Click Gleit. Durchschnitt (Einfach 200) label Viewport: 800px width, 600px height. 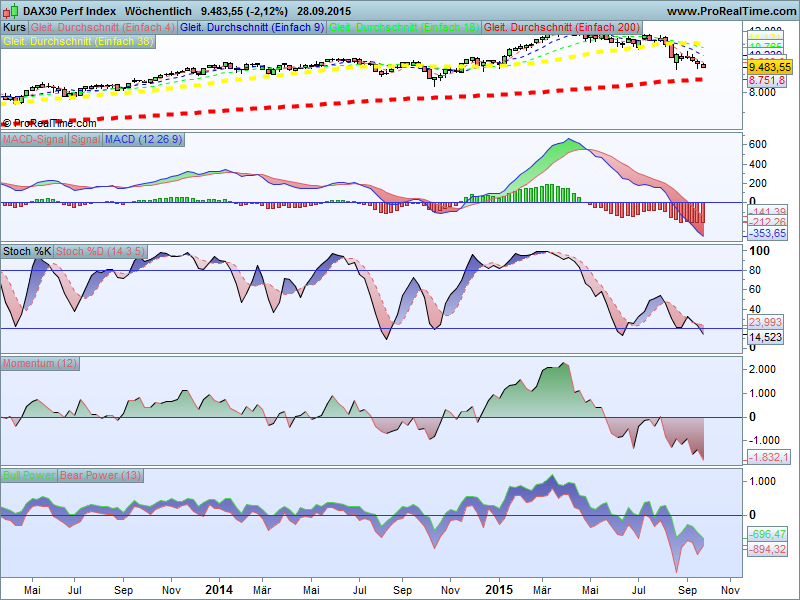[562, 27]
